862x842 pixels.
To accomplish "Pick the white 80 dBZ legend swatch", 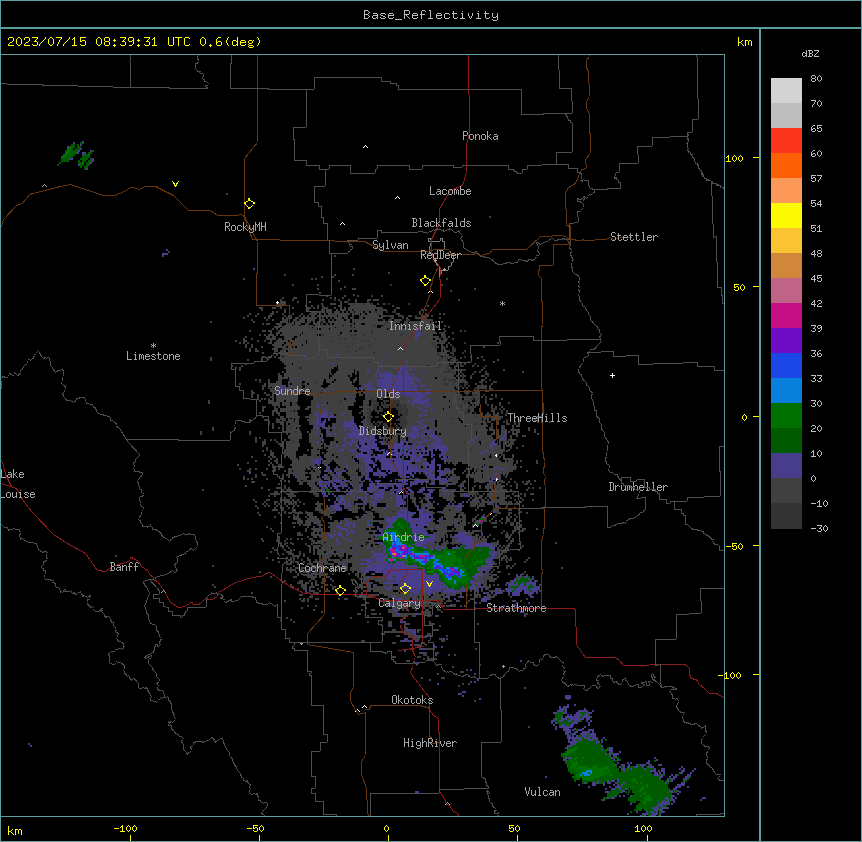I will click(x=786, y=91).
